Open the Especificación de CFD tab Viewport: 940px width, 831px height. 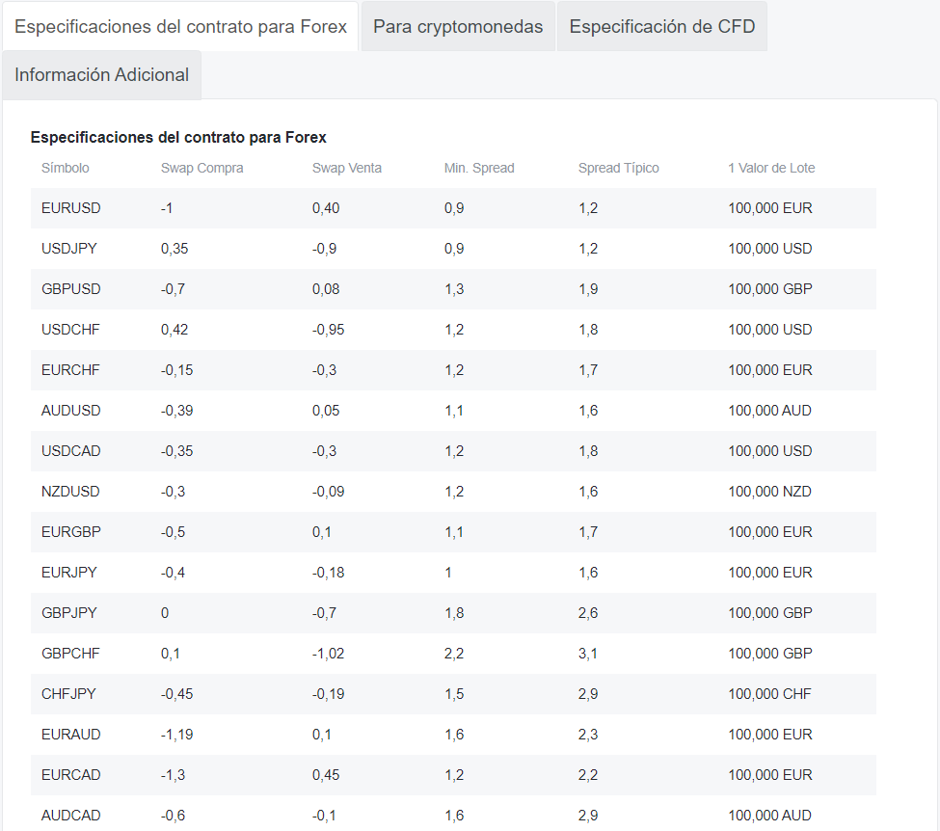point(662,26)
